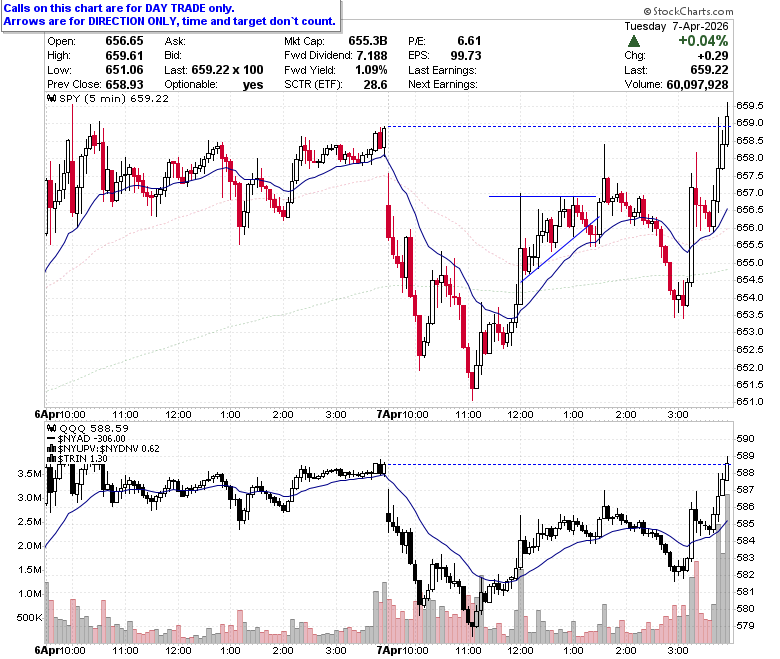Click the 6Apr10:00 label on upper time axis

[x=60, y=414]
